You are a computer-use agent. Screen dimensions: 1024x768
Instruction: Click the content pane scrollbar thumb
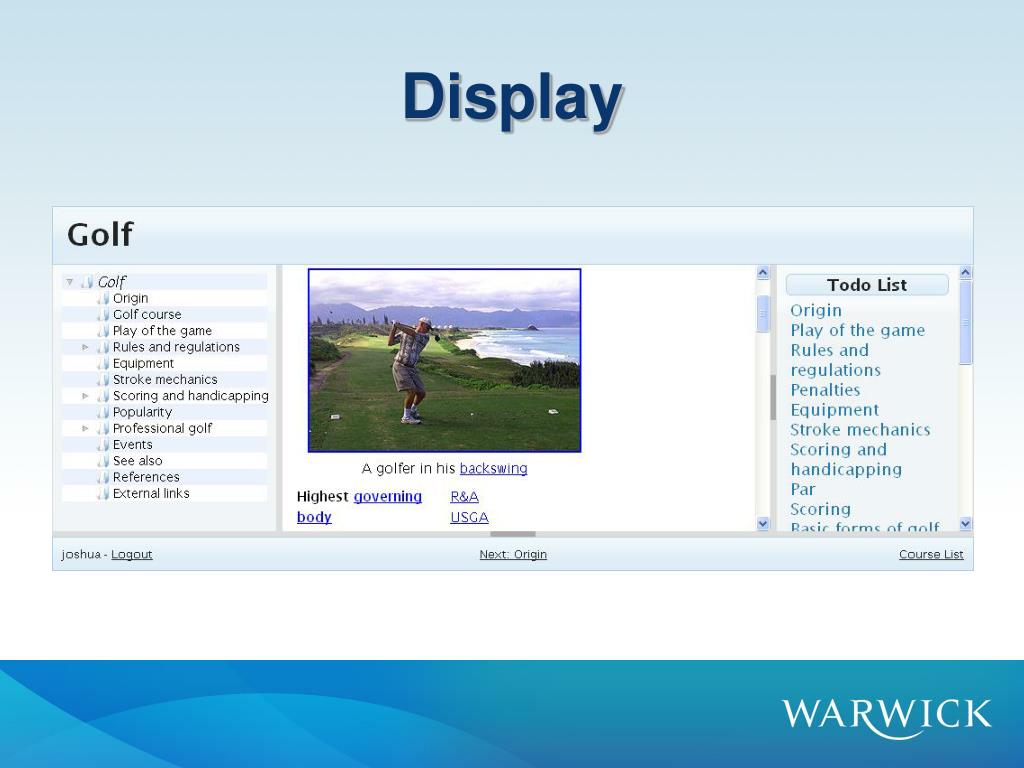click(x=763, y=314)
